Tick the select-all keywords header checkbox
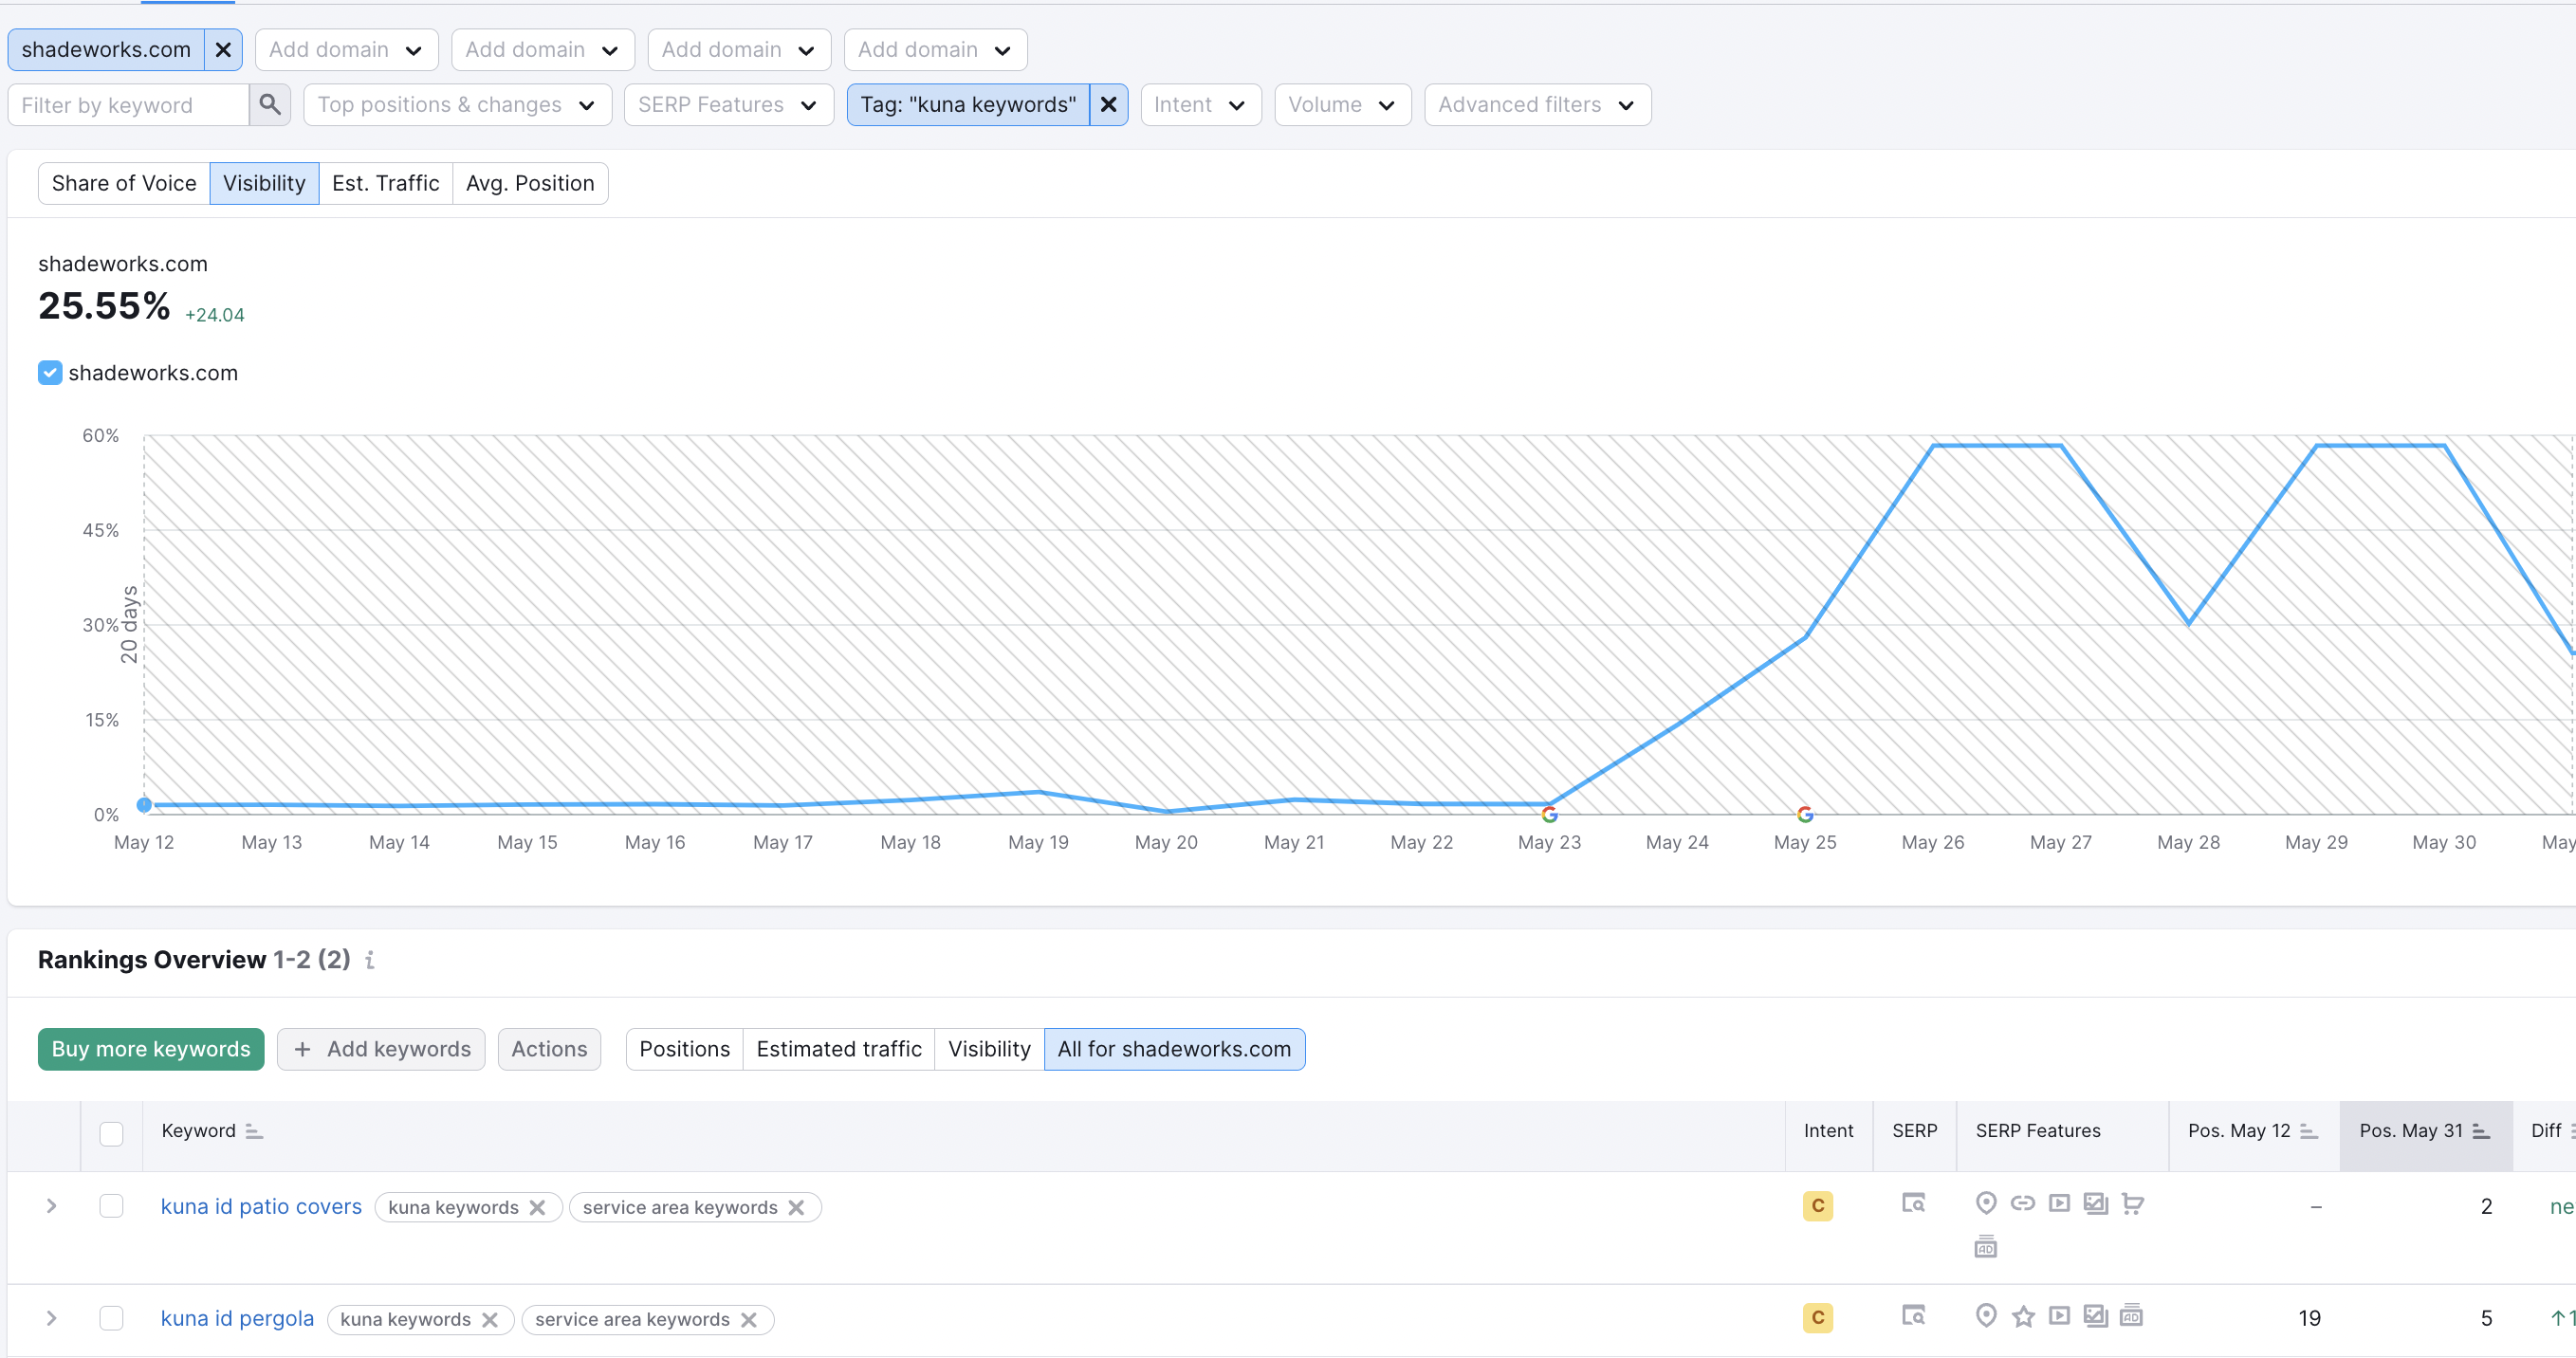The image size is (2576, 1358). coord(111,1133)
